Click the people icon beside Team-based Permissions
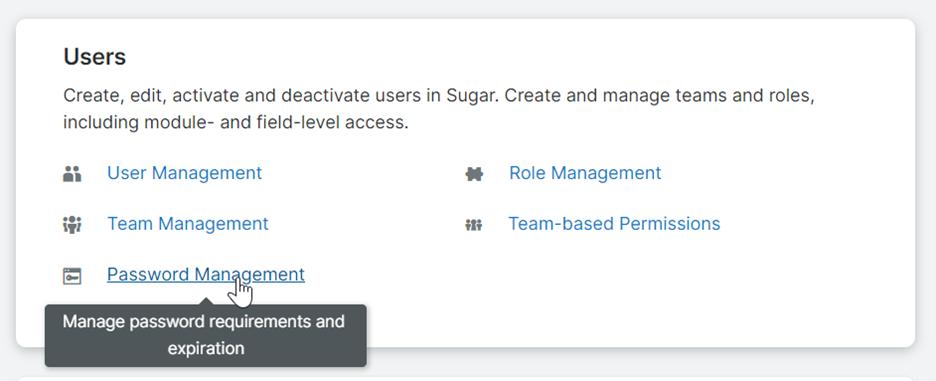 pyautogui.click(x=474, y=225)
